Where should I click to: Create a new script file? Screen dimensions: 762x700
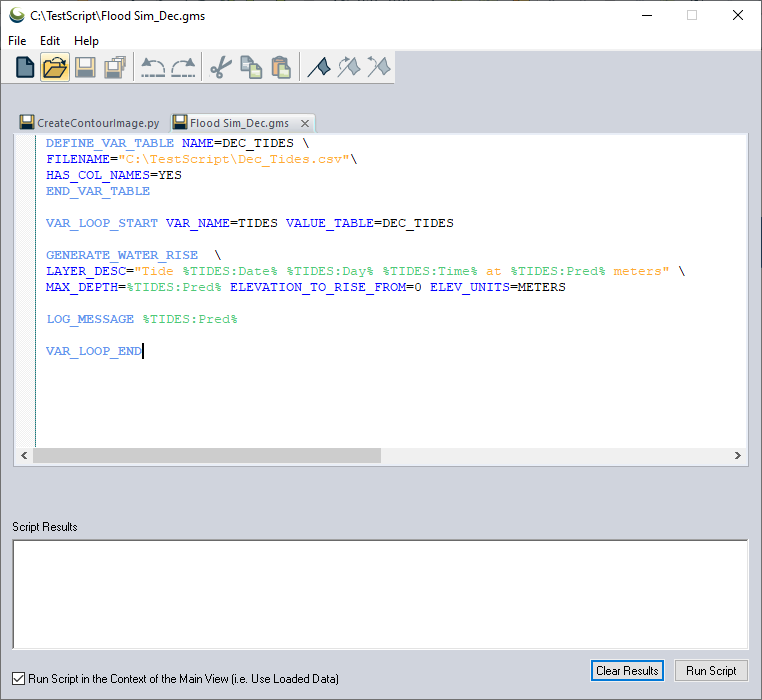(25, 68)
